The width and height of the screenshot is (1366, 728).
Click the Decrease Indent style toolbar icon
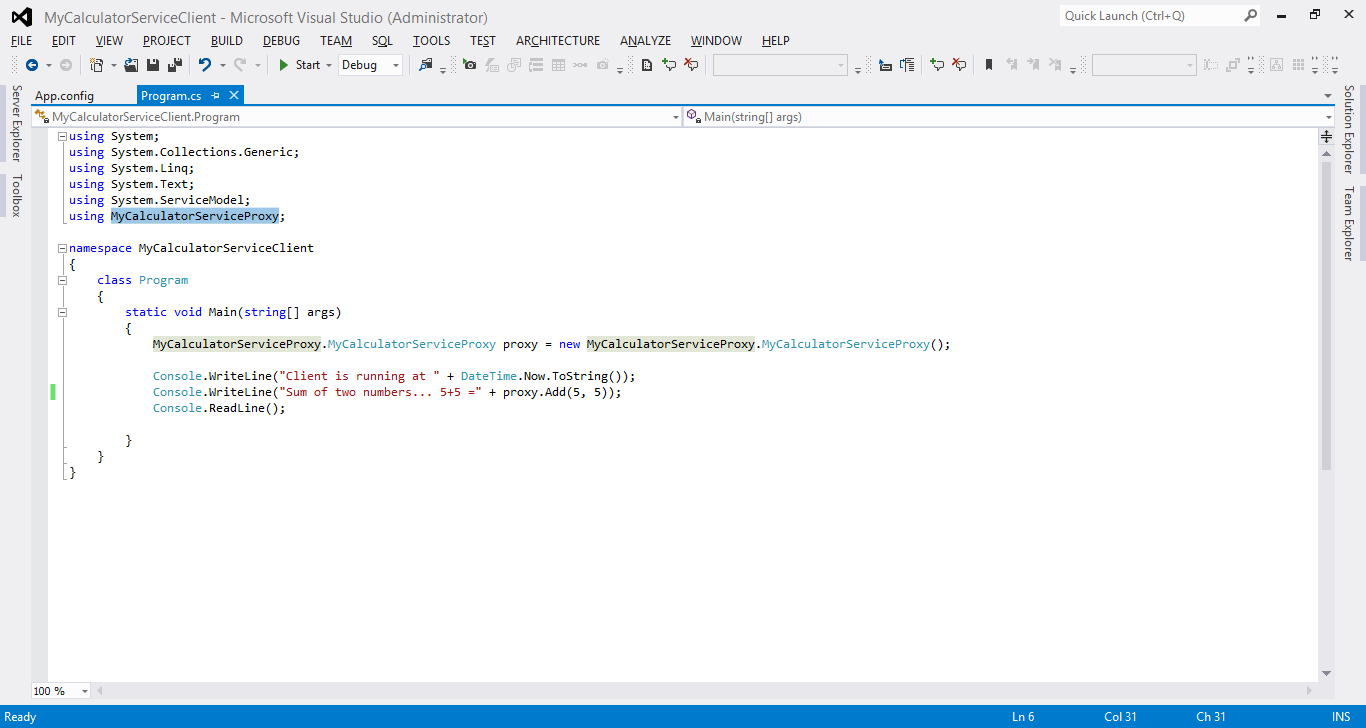tap(885, 65)
